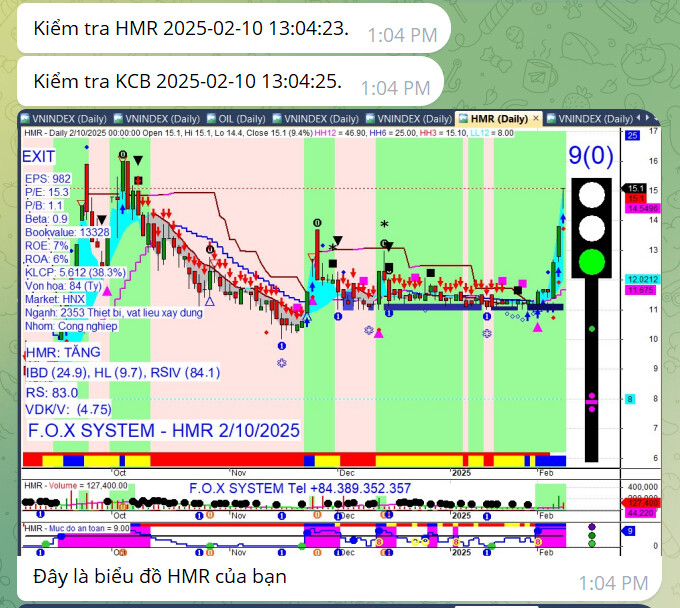The image size is (680, 608).
Task: Click the 'EPS: 982' value
Action: (48, 179)
